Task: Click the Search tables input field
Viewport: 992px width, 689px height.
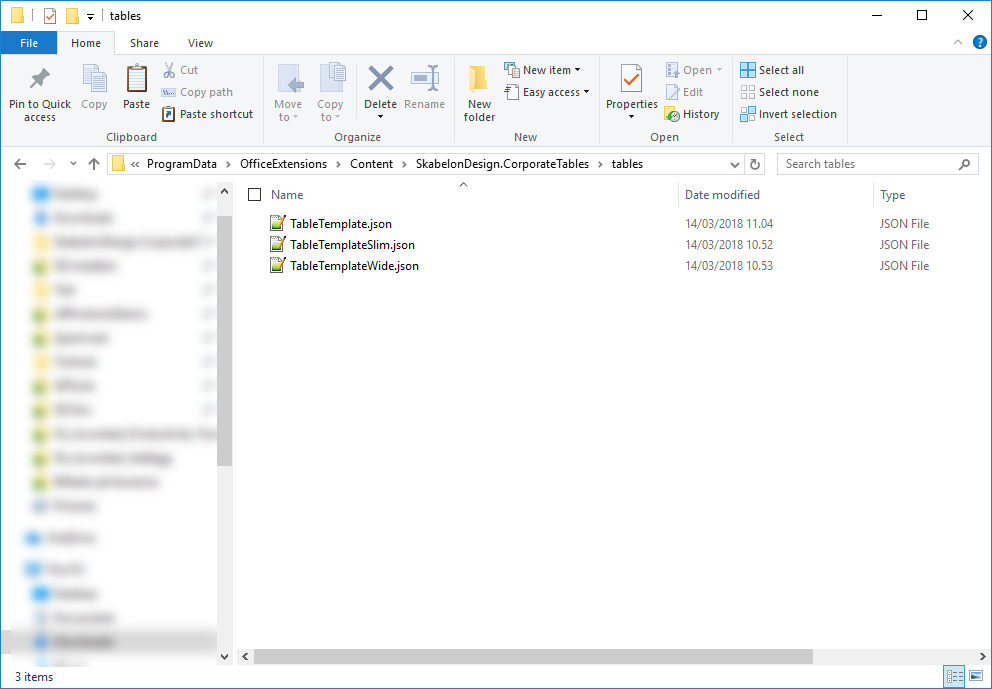Action: (x=877, y=164)
